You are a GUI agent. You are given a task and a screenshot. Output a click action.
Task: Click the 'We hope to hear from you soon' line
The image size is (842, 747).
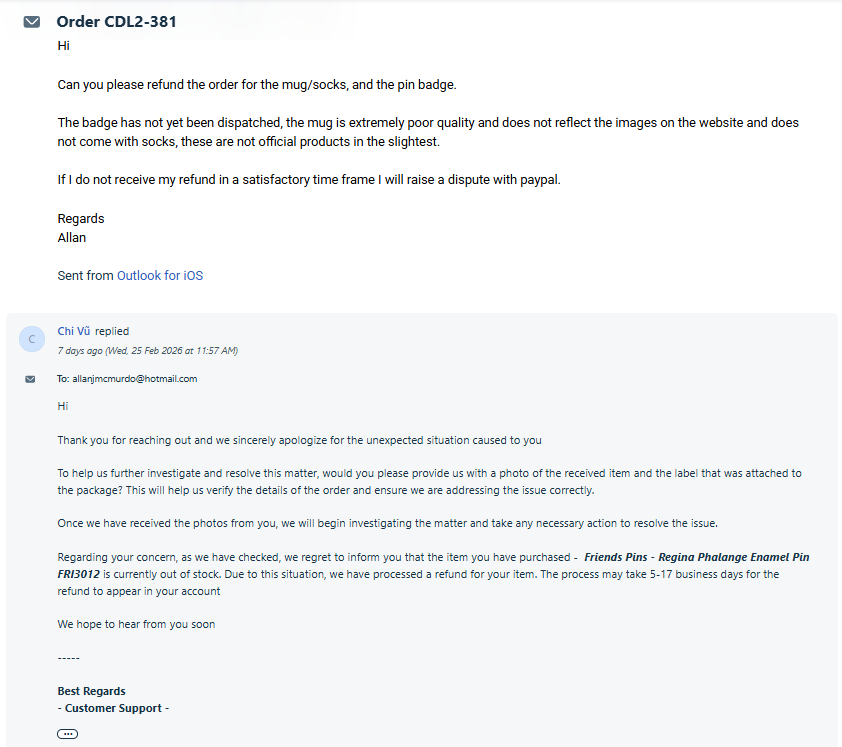coord(136,624)
